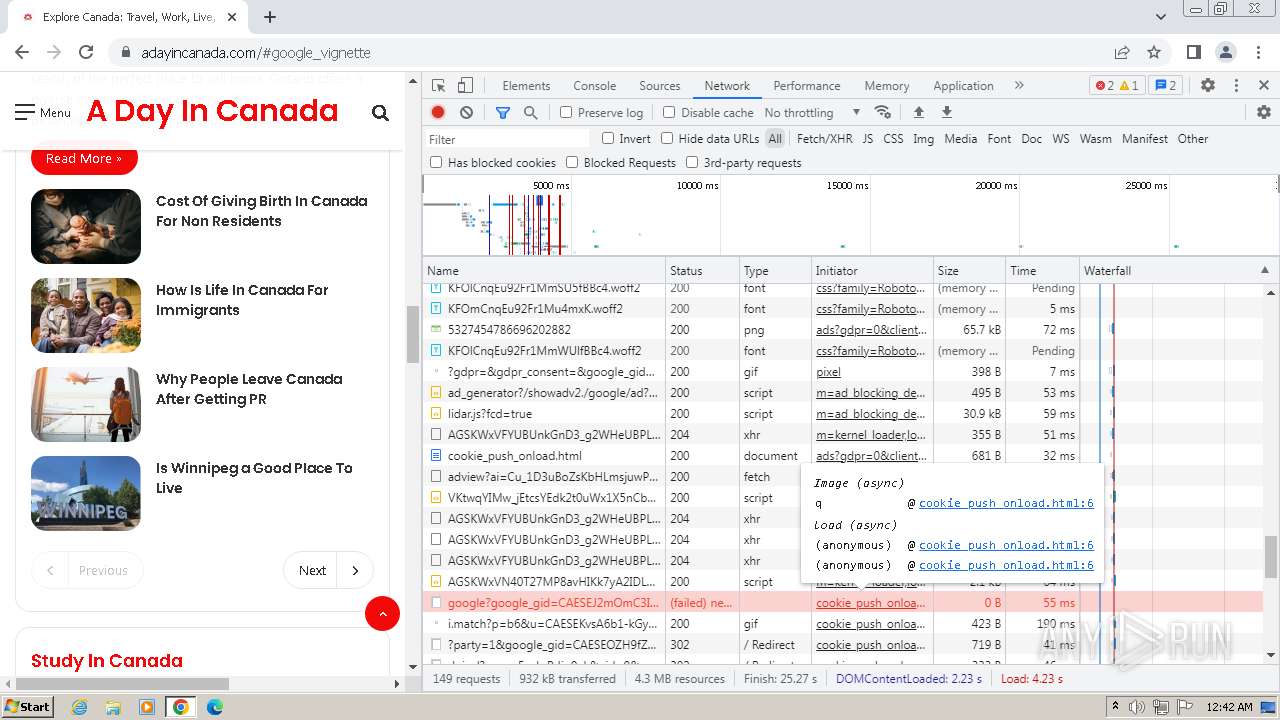Switch to the Elements tab

pos(526,86)
